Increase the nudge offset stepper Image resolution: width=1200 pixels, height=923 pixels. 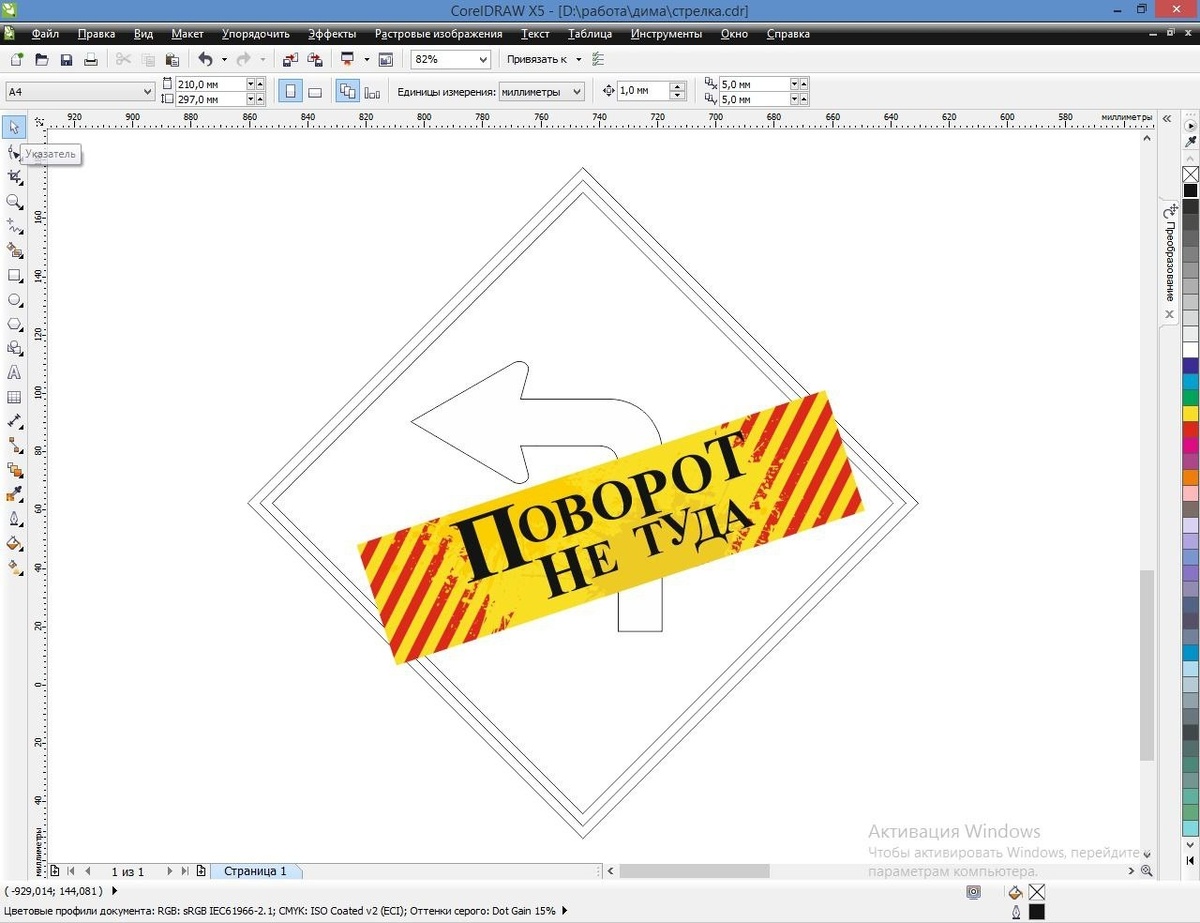(x=678, y=87)
